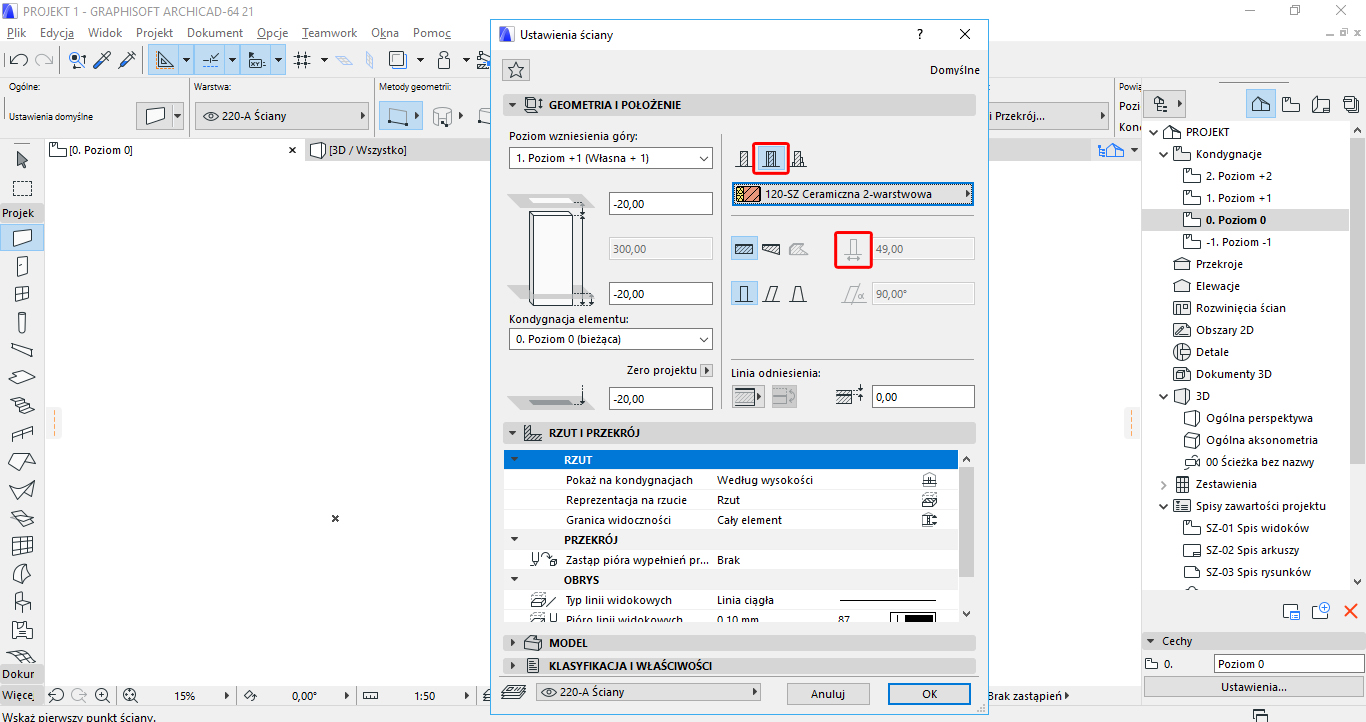Viewport: 1366px width, 722px height.
Task: Expand Zestawienia node in Navigator
Action: [1163, 484]
